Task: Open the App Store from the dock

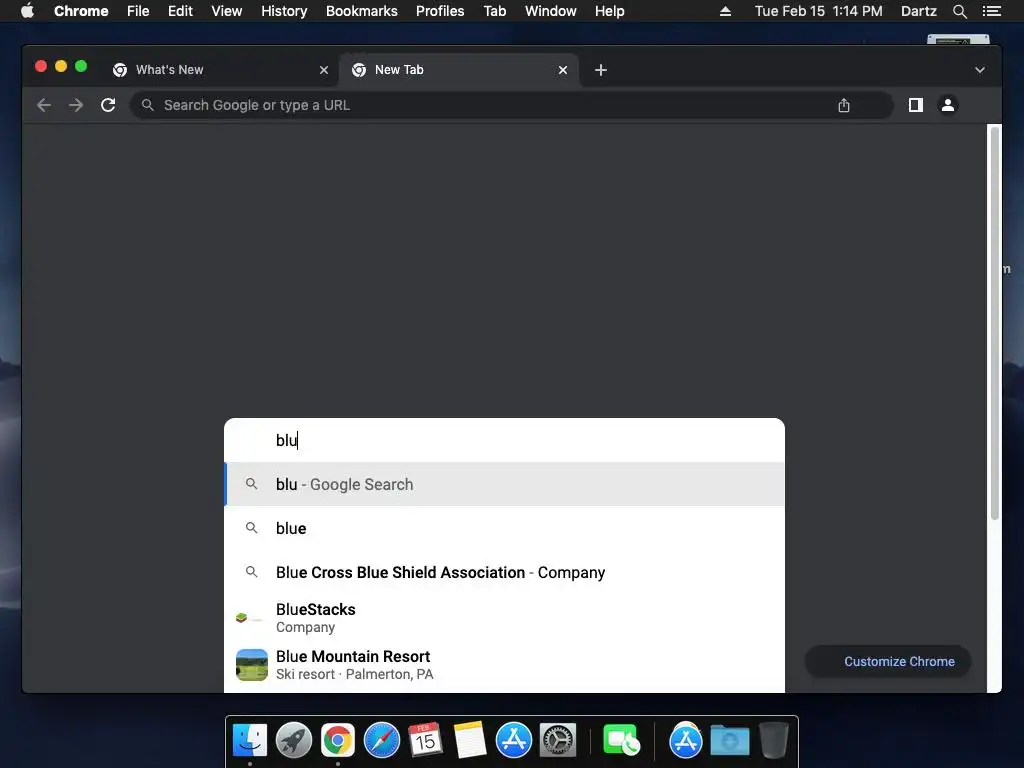Action: coord(513,741)
